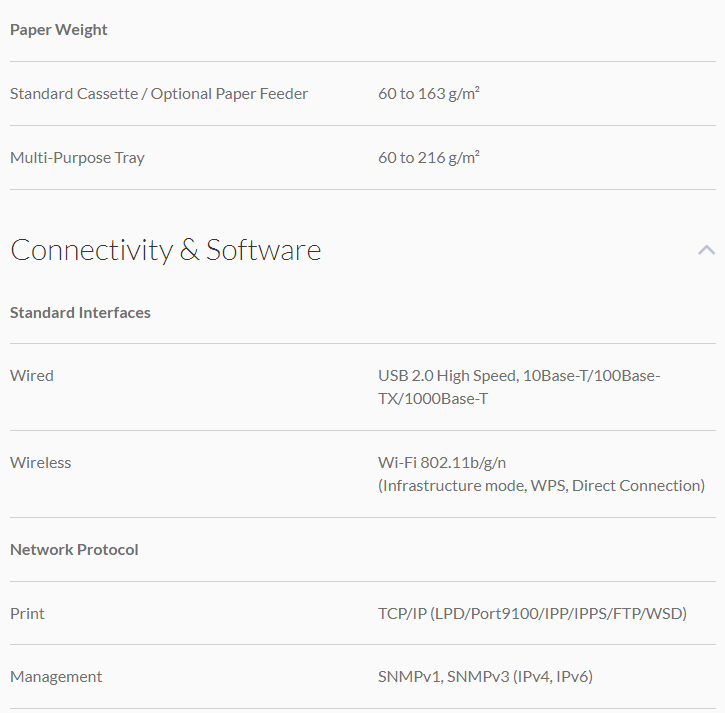Collapse the Connectivity & Software section chevron

click(x=706, y=250)
